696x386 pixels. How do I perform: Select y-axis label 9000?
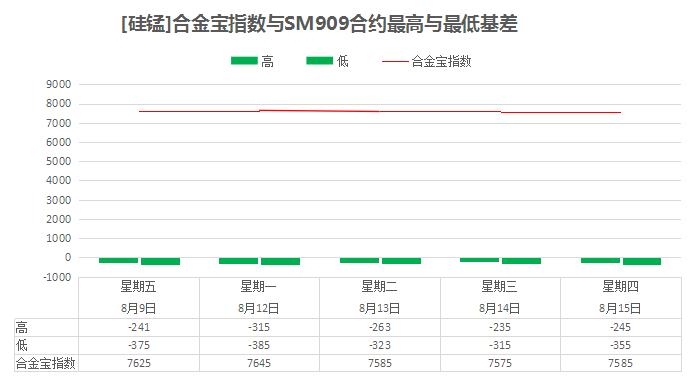[x=59, y=84]
